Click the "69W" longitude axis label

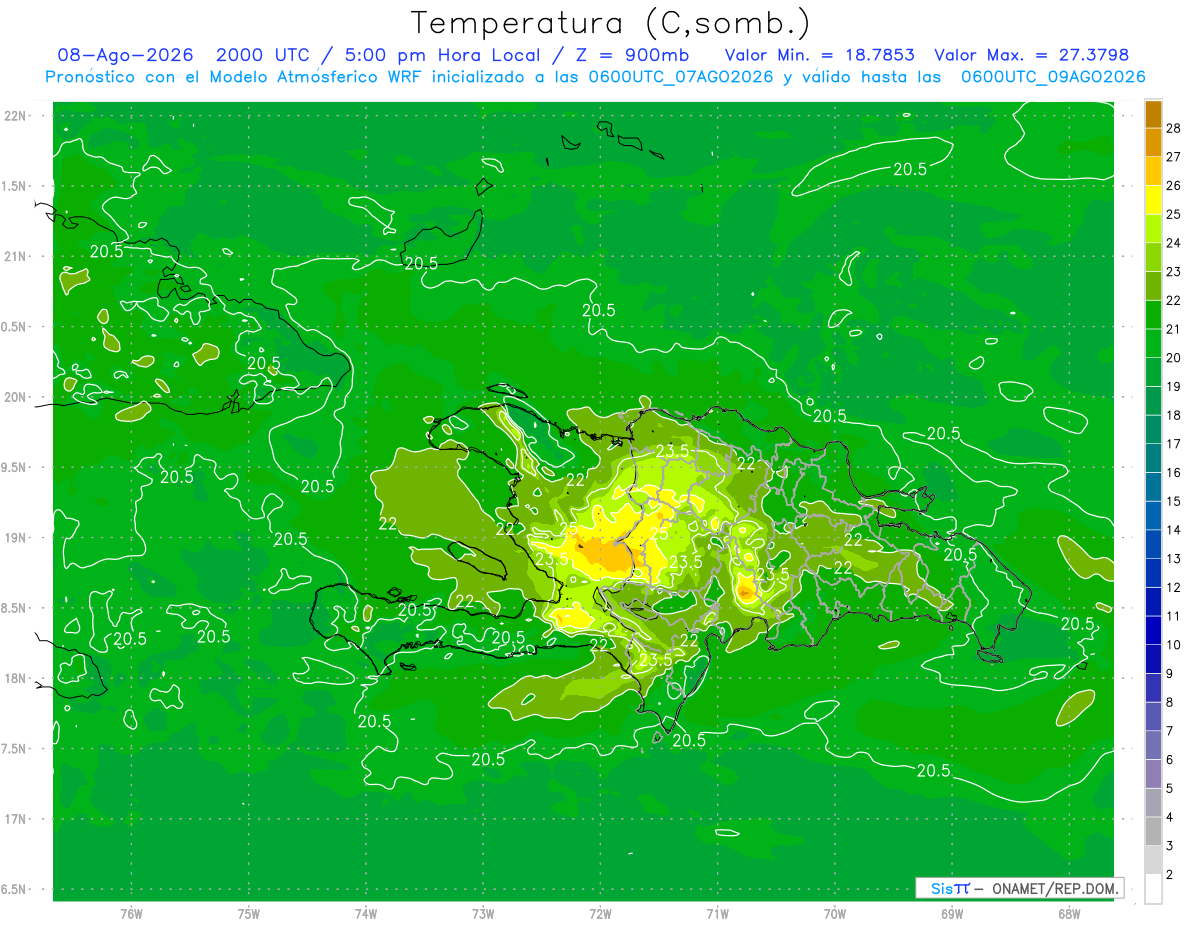click(952, 914)
